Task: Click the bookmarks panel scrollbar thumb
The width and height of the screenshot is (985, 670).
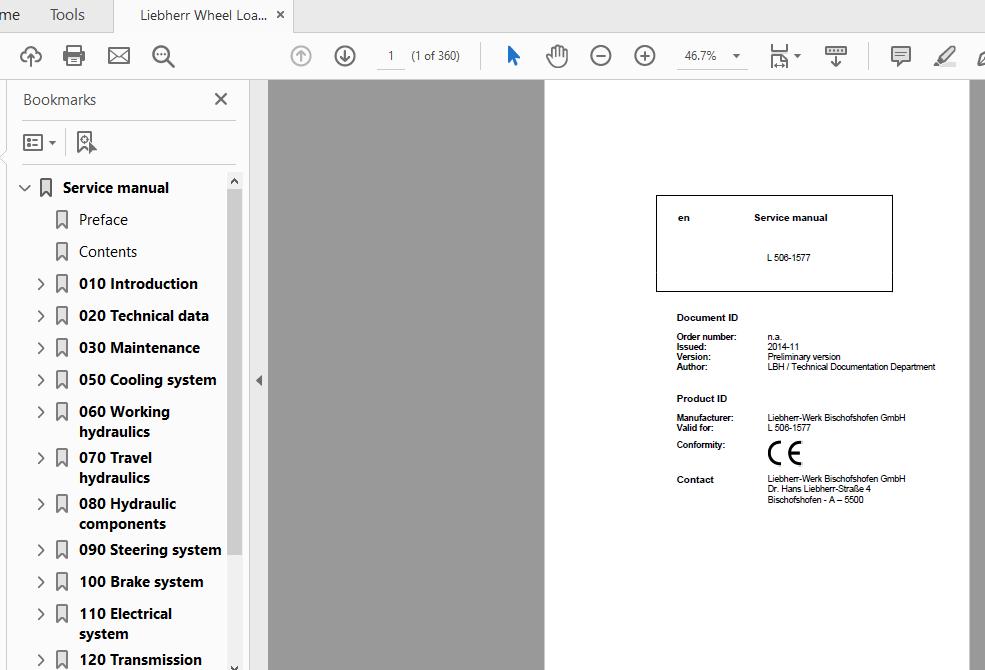Action: coord(234,372)
